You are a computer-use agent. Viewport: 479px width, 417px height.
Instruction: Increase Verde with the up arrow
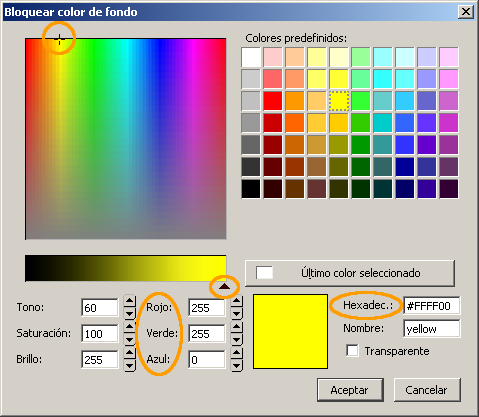(x=237, y=327)
